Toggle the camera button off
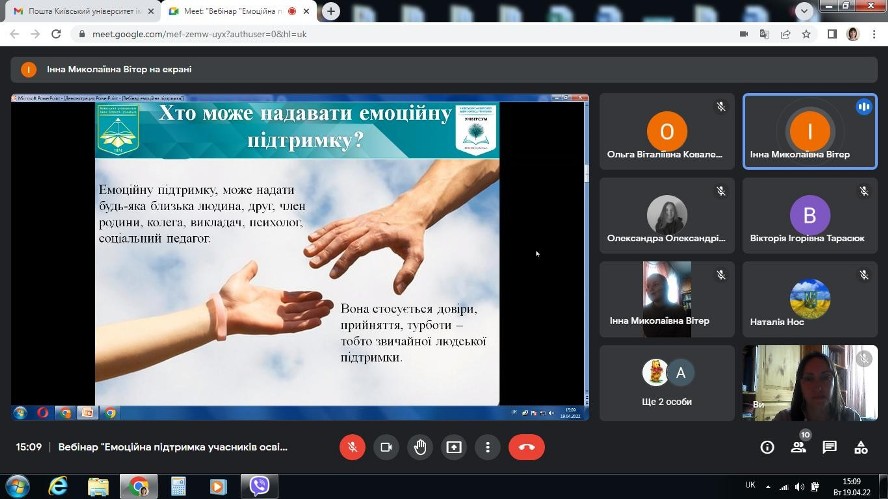 point(386,447)
